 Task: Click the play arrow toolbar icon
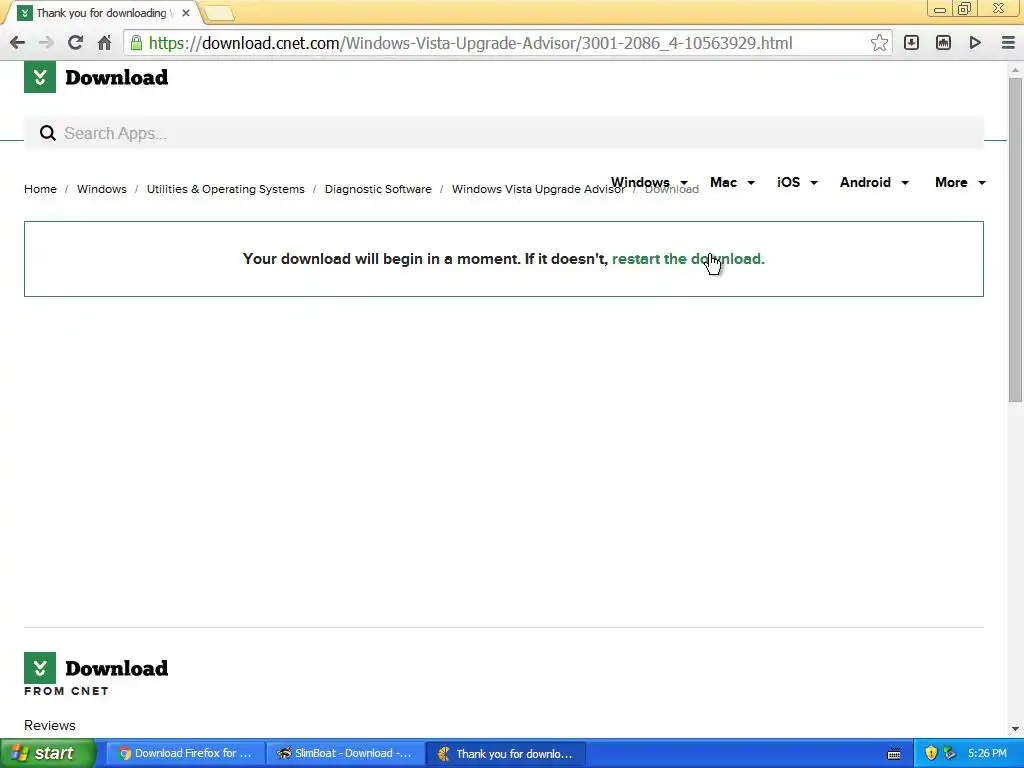pos(975,43)
